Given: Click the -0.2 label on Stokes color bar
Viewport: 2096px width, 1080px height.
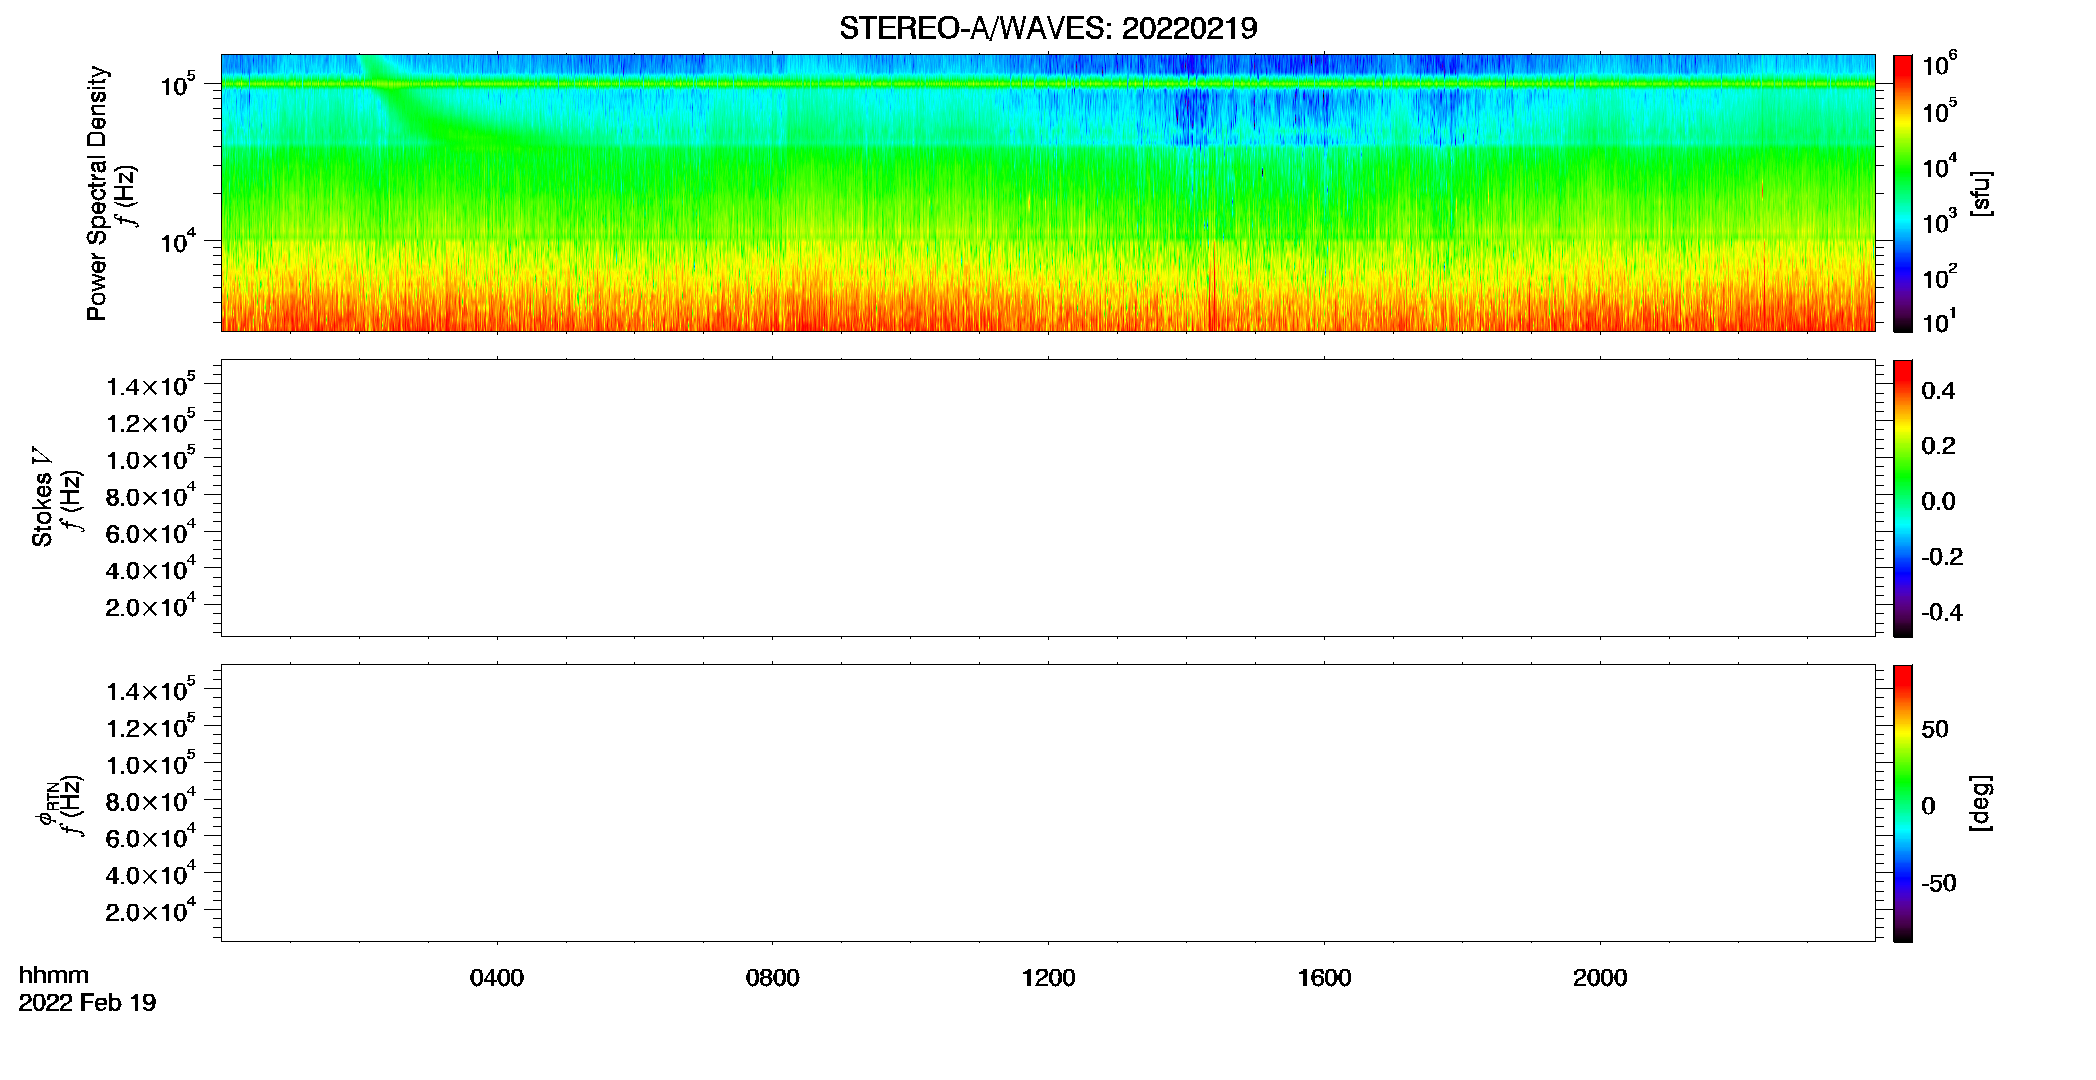Looking at the screenshot, I should (x=1942, y=557).
